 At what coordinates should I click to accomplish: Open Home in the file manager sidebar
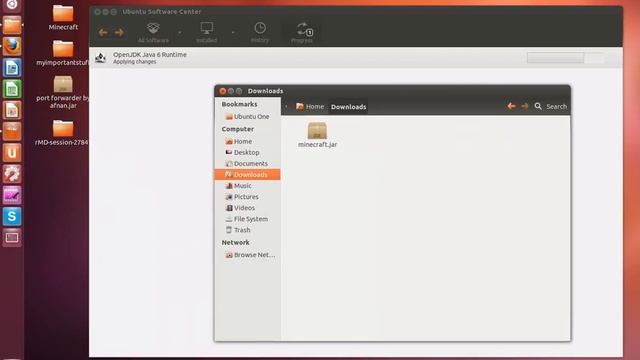239,141
